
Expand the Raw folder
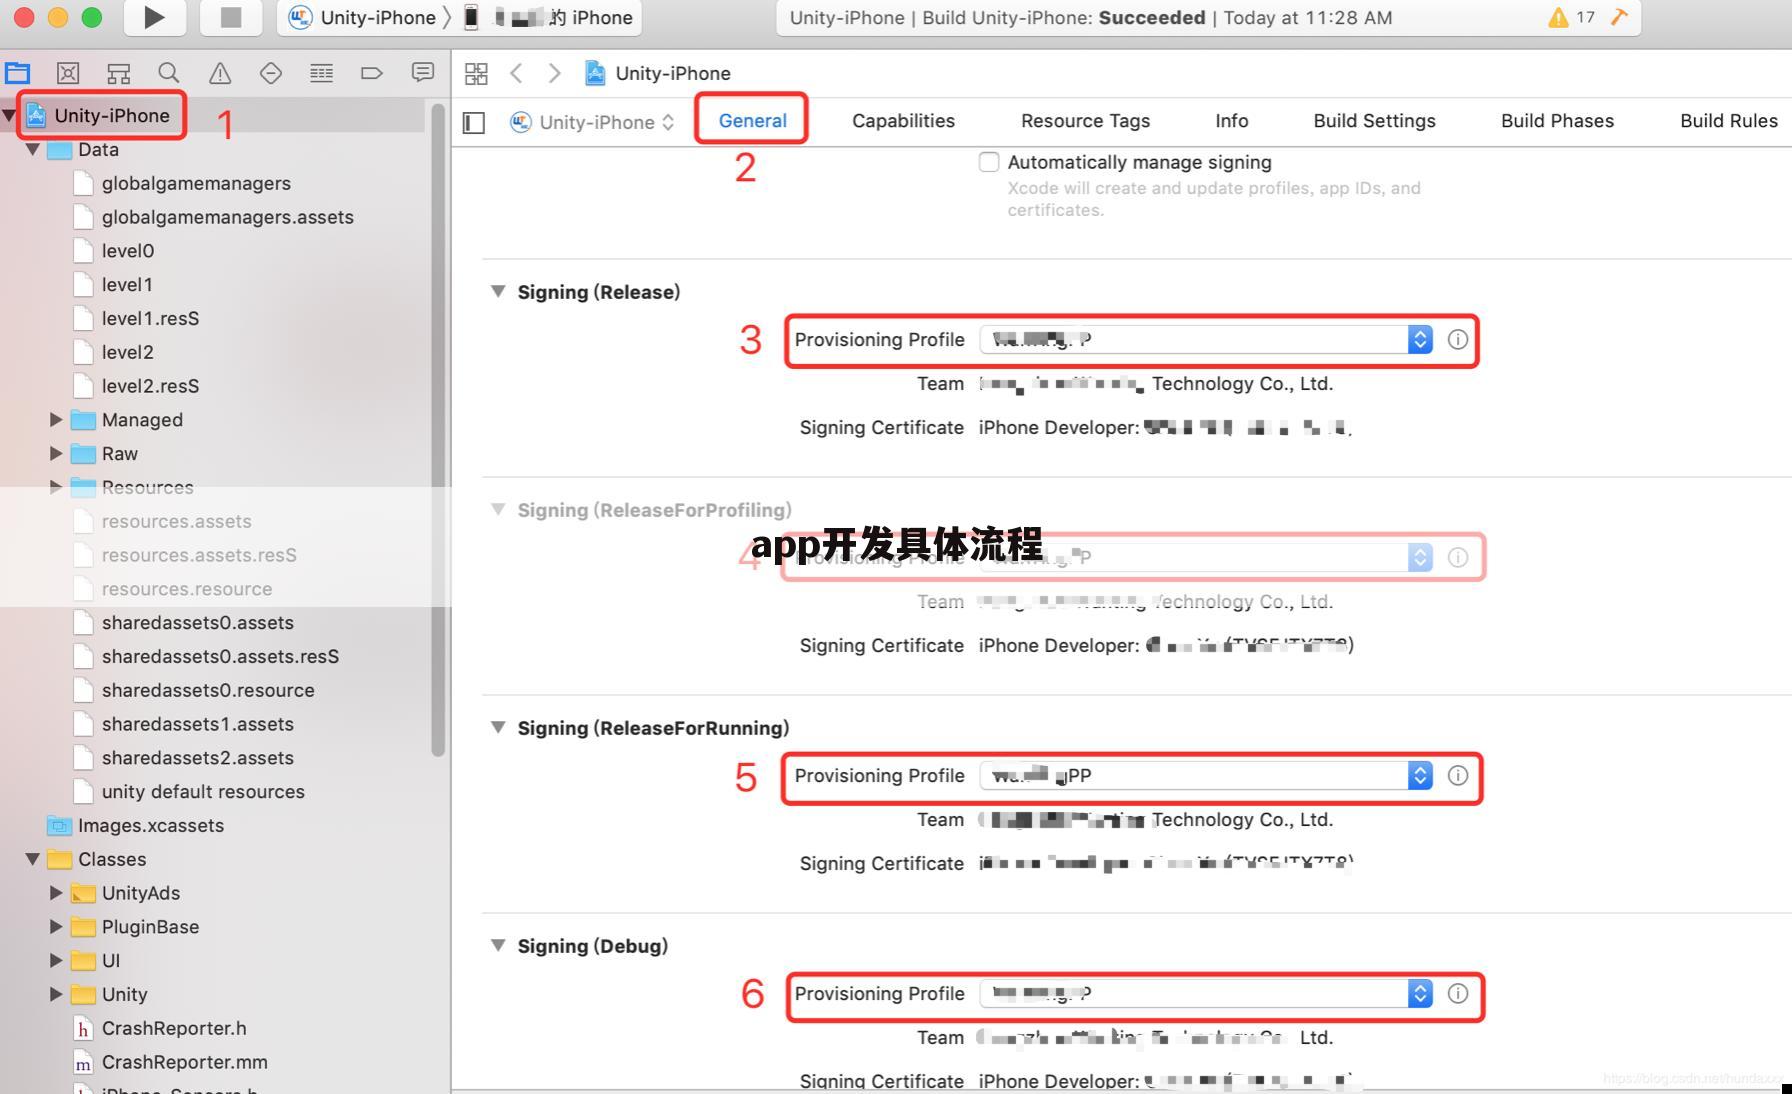pyautogui.click(x=56, y=454)
